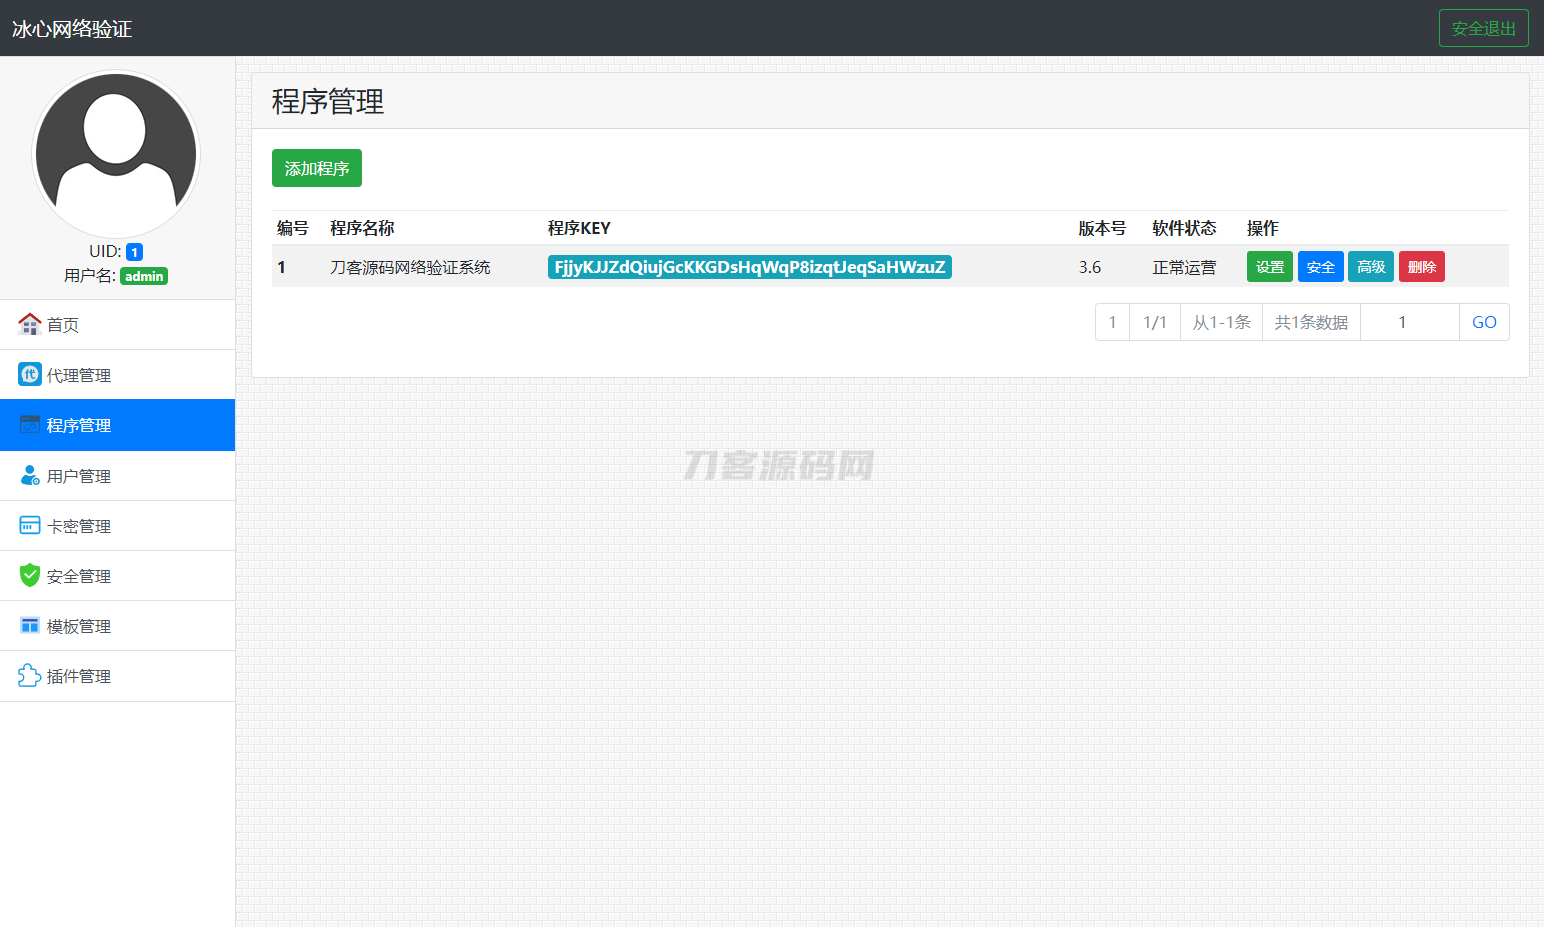Image resolution: width=1544 pixels, height=927 pixels.
Task: Click the 程序管理 calendar-style sidebar icon
Action: pos(29,424)
